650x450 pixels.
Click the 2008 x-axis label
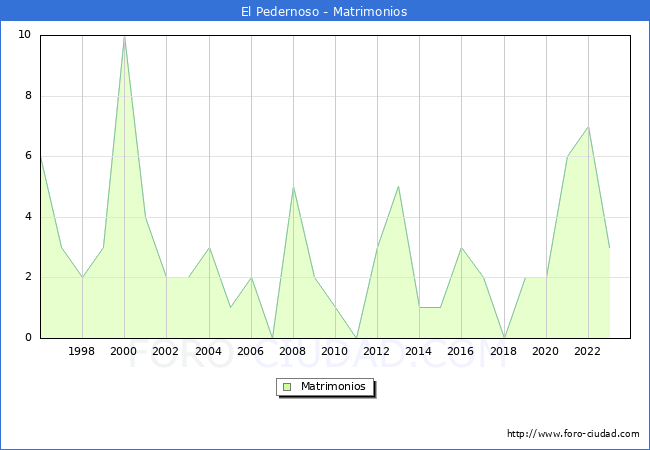click(293, 351)
